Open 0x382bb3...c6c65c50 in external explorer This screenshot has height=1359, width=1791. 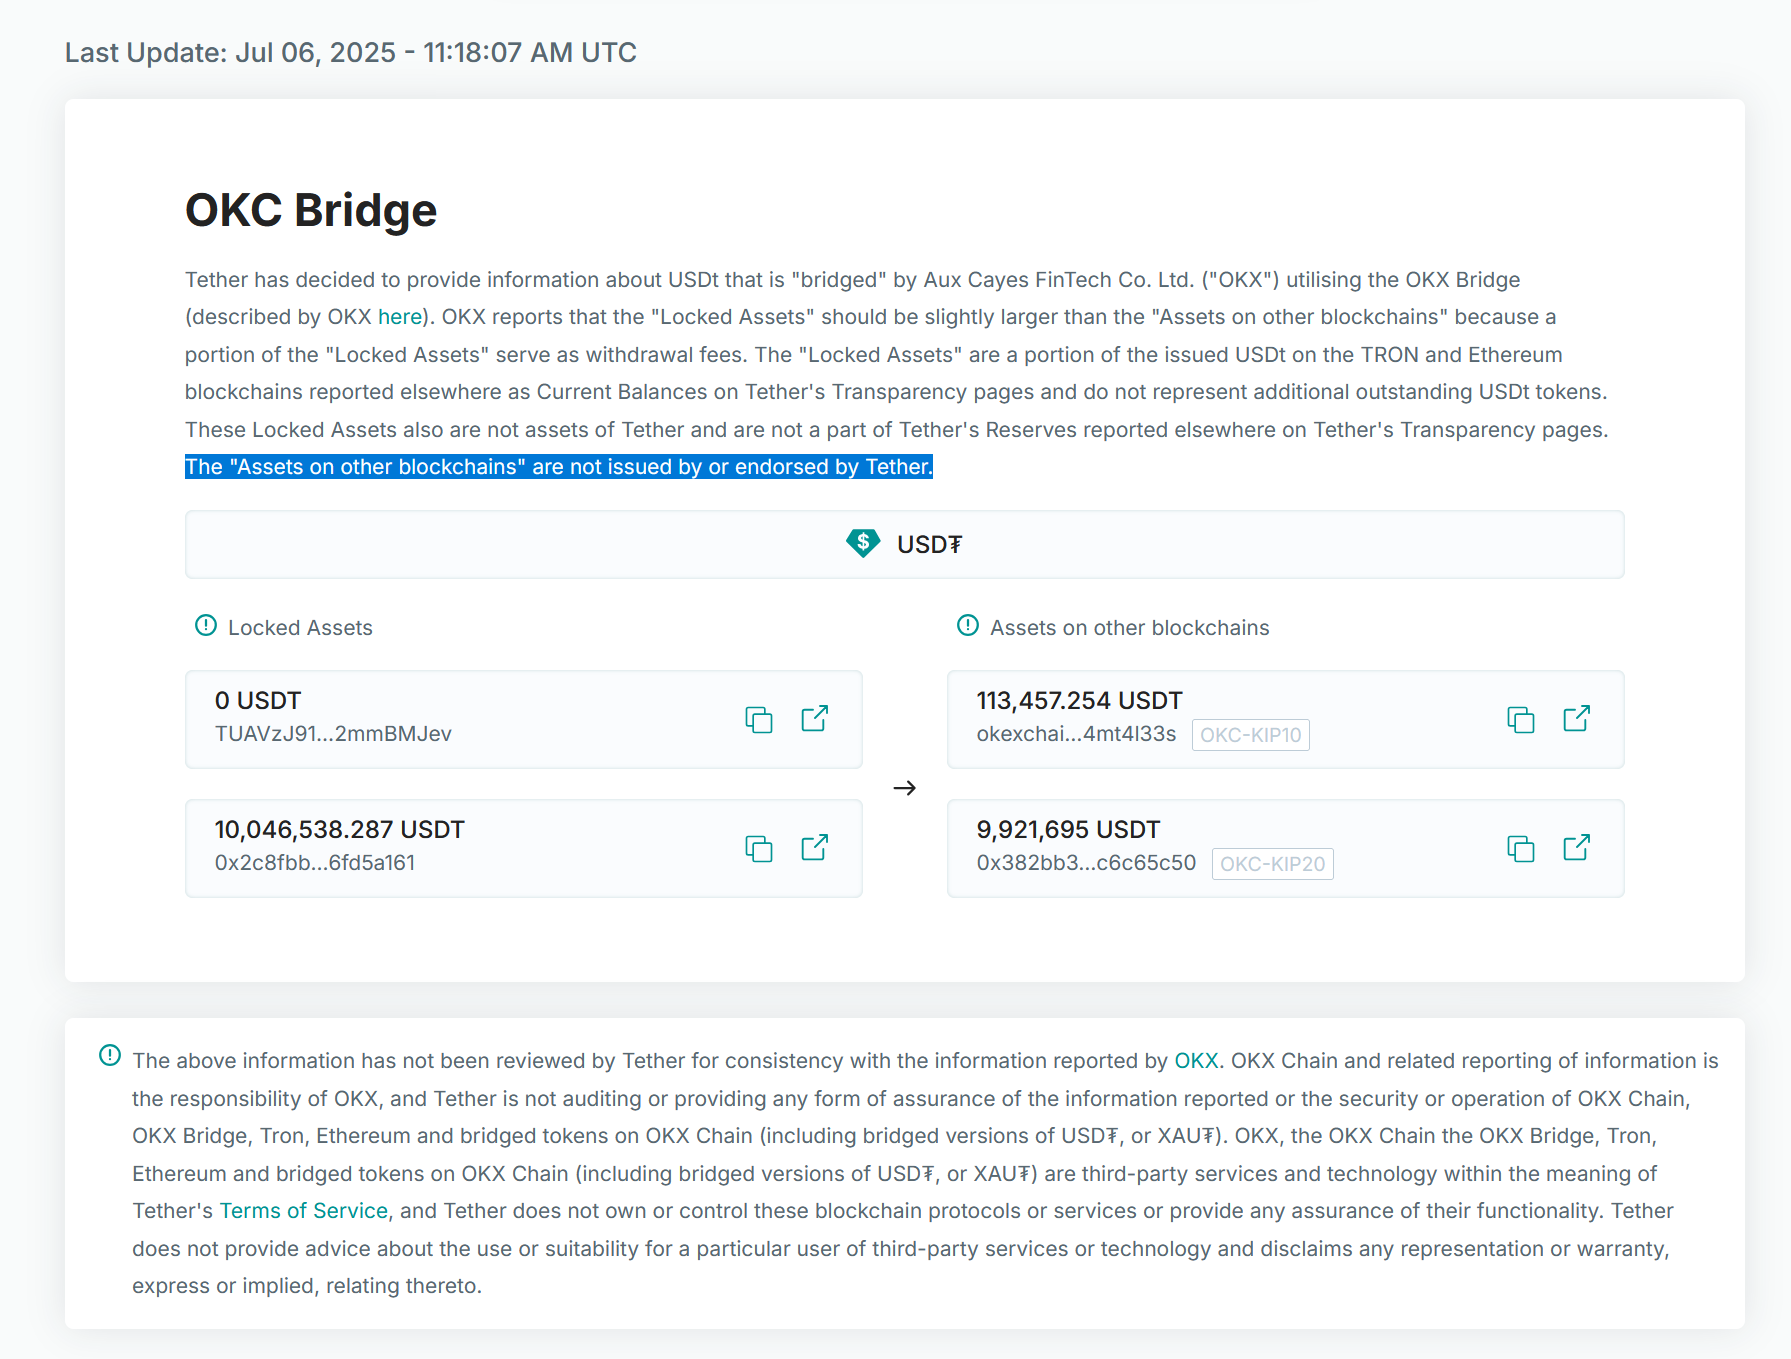(1577, 848)
